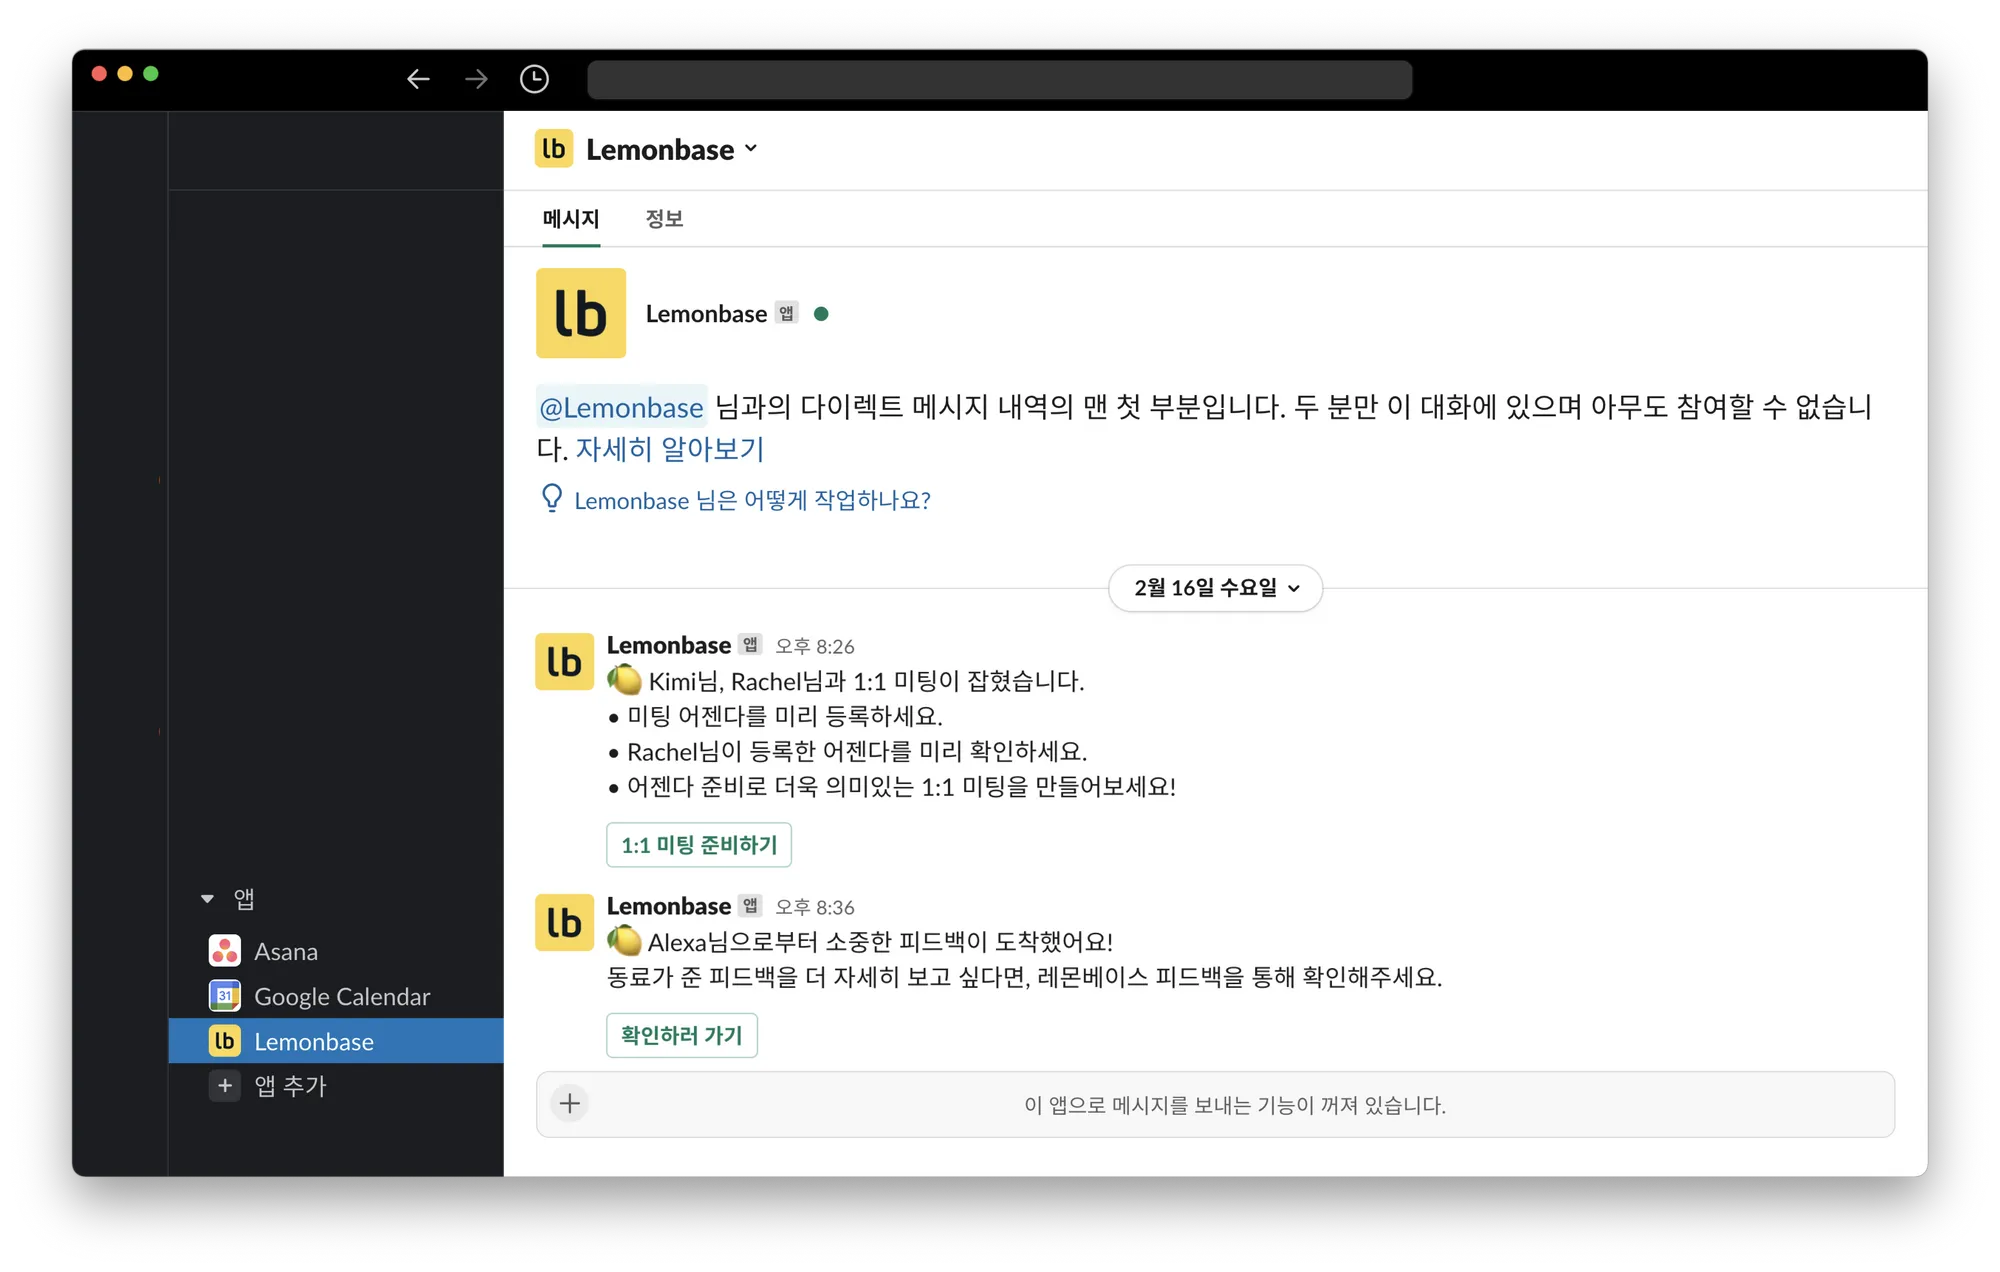Go forward with the right arrow
Screen dimensions: 2000x1272
[476, 79]
